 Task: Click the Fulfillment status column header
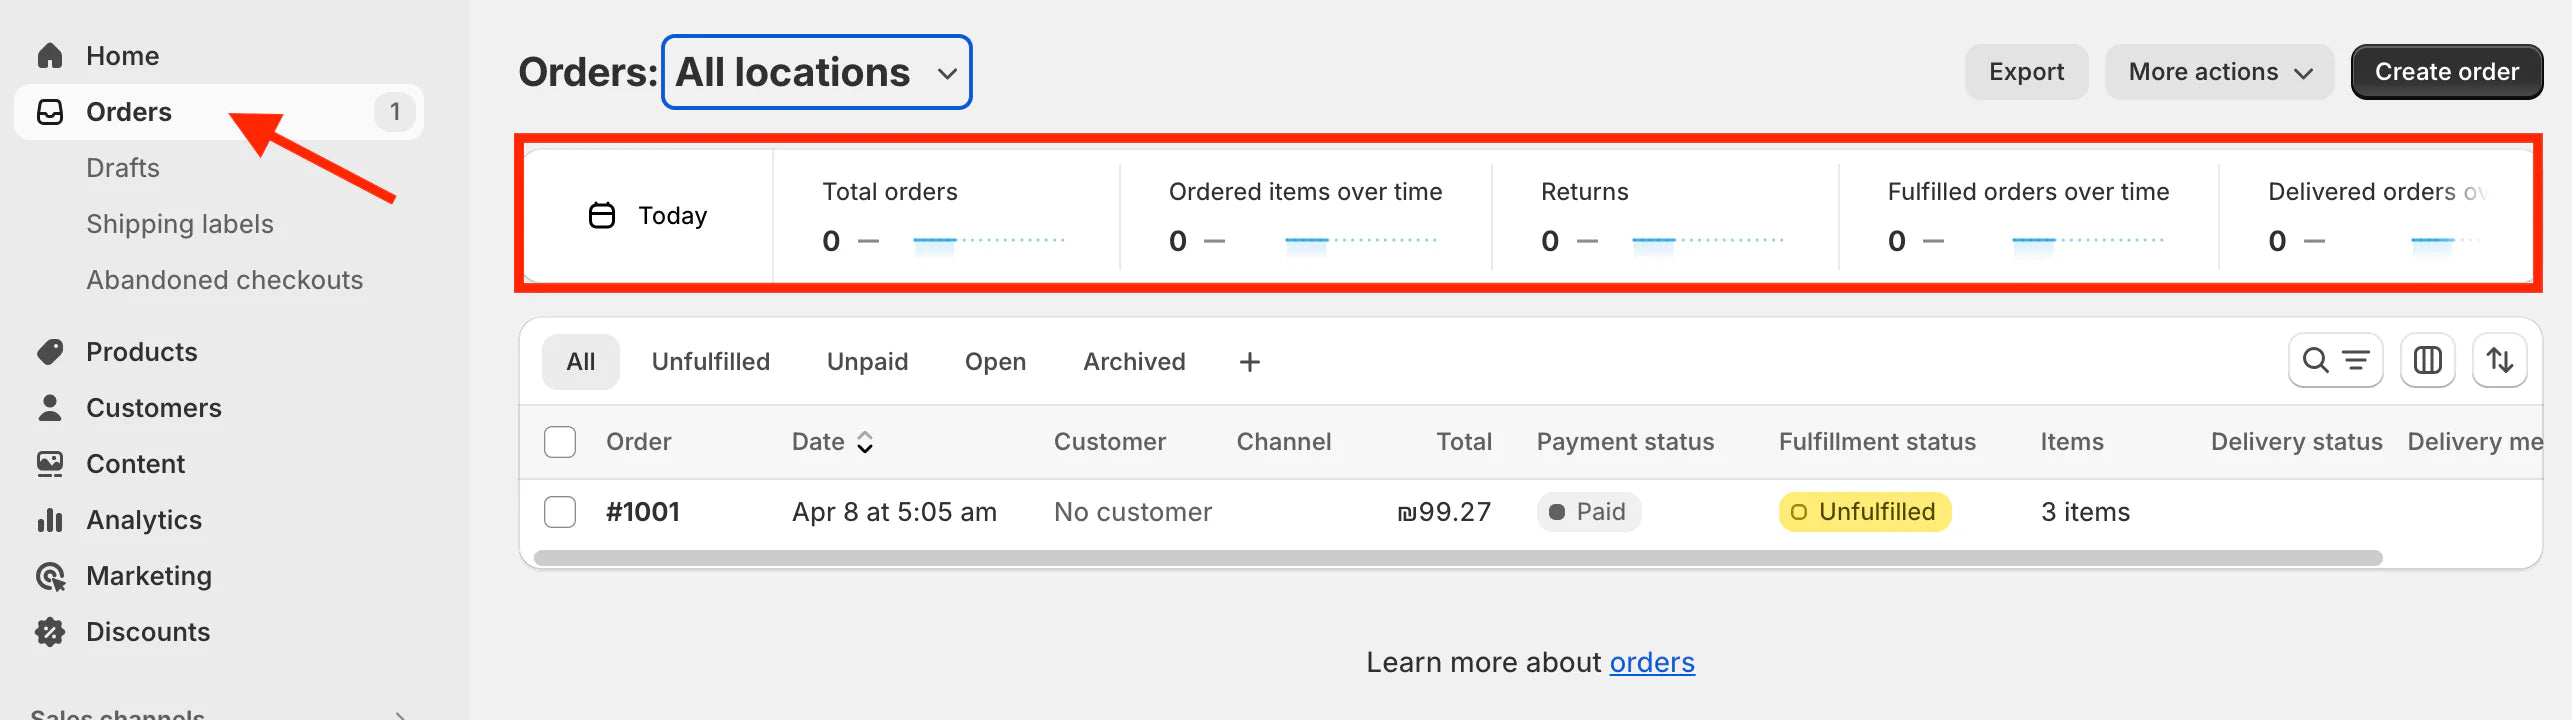tap(1877, 442)
